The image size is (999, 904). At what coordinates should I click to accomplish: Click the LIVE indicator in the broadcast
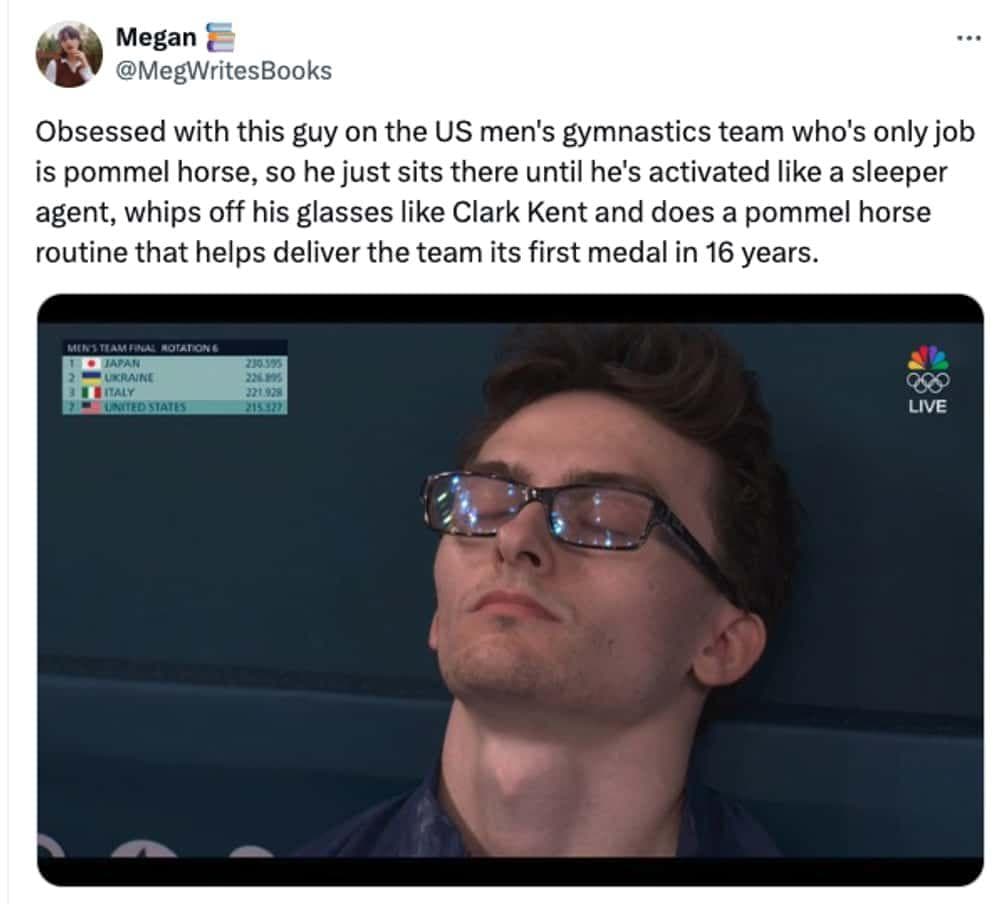pyautogui.click(x=927, y=406)
